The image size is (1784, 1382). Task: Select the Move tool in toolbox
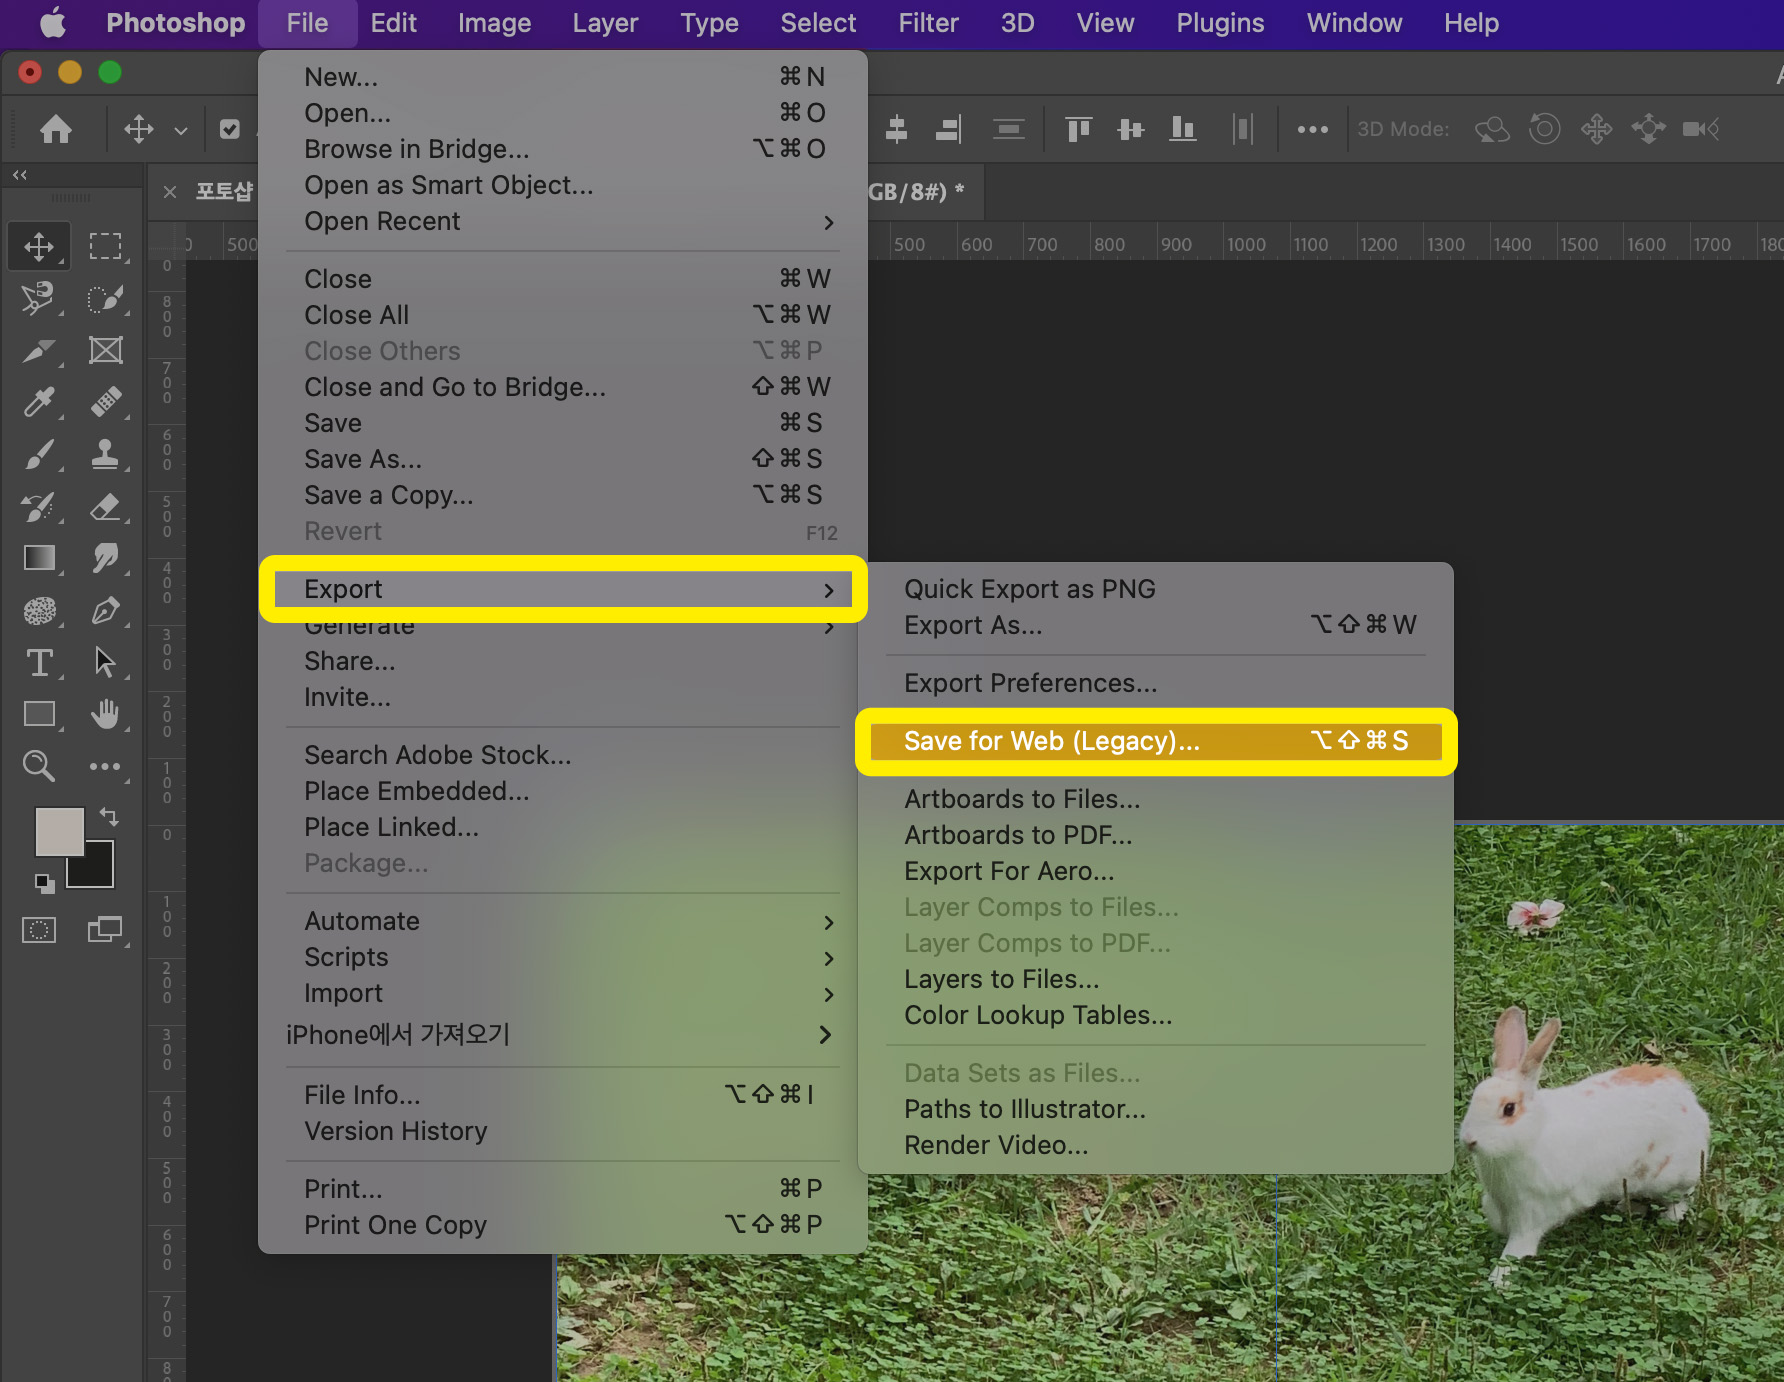[x=39, y=246]
